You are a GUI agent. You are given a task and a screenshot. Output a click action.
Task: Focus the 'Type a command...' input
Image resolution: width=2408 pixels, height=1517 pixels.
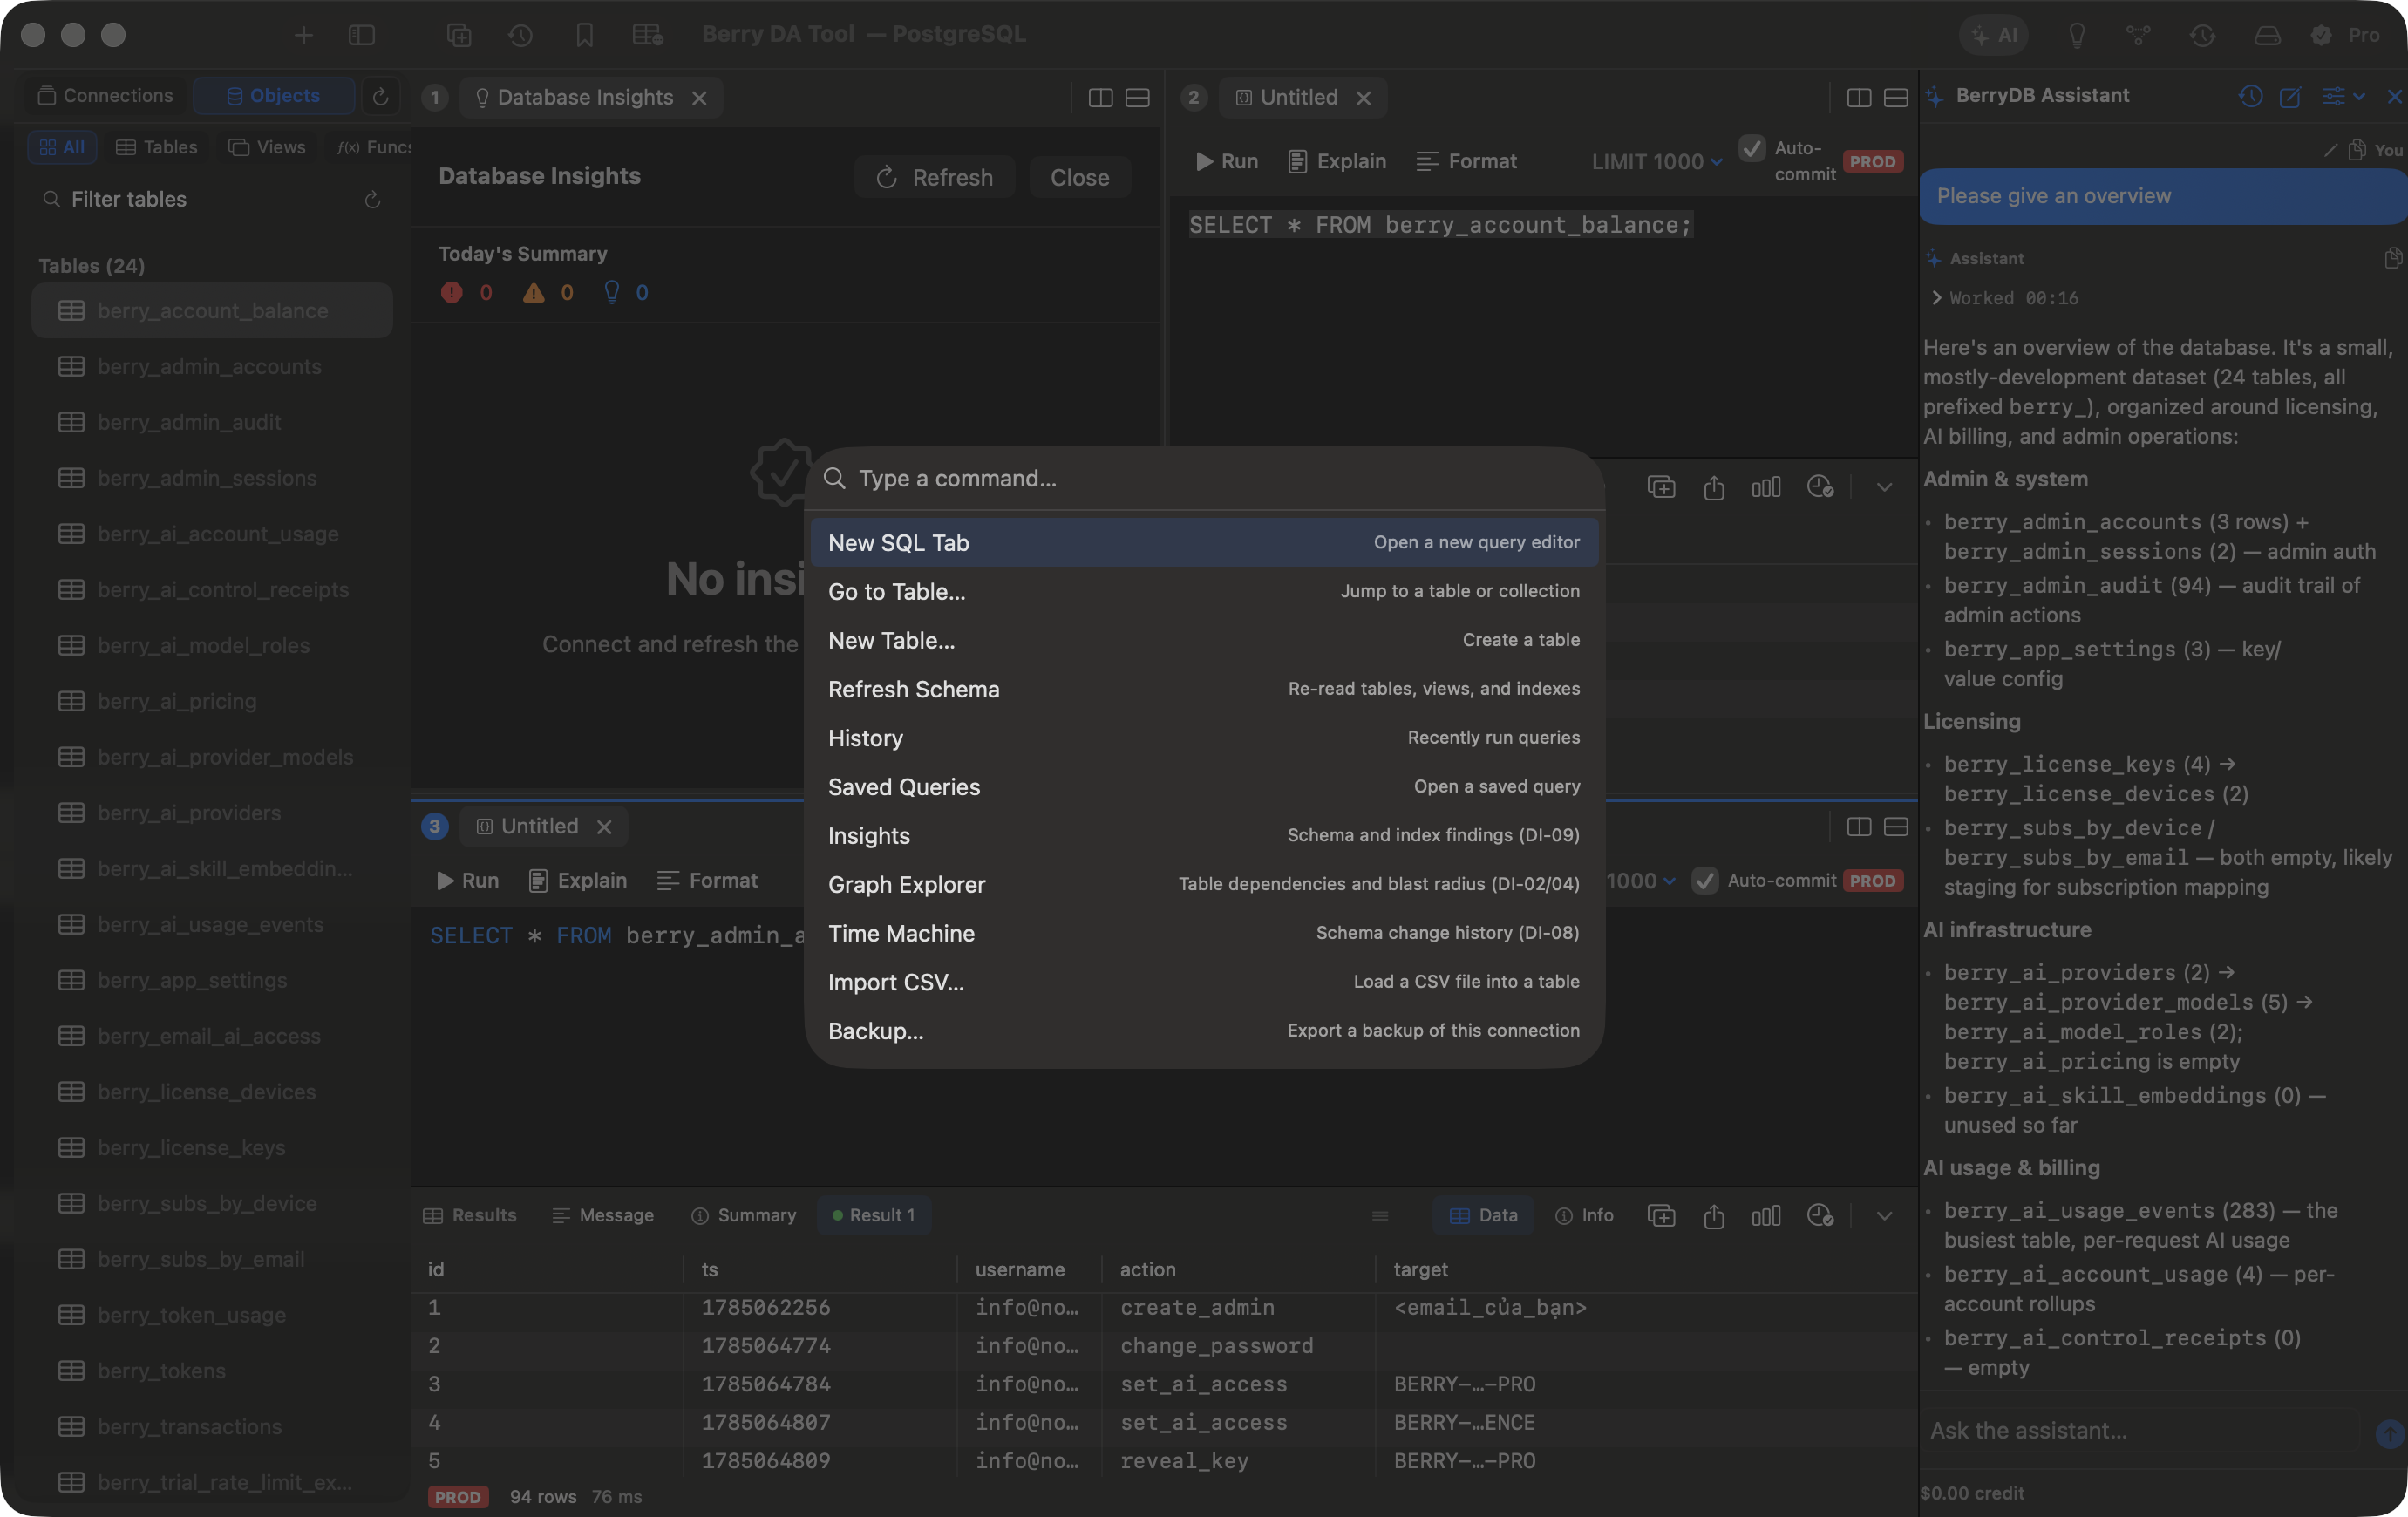tap(1203, 479)
